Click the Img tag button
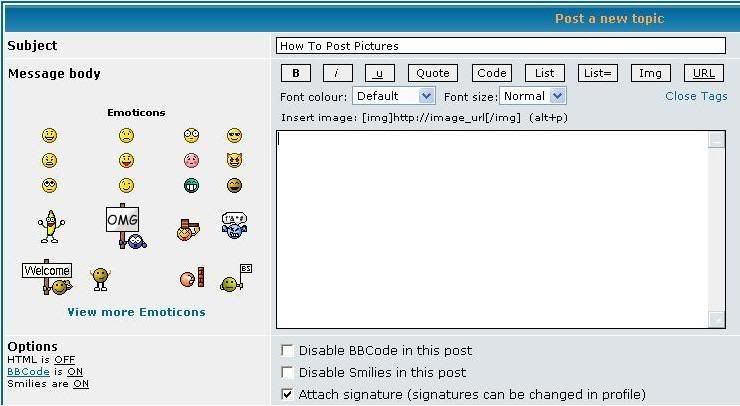This screenshot has height=406, width=740. coord(650,73)
